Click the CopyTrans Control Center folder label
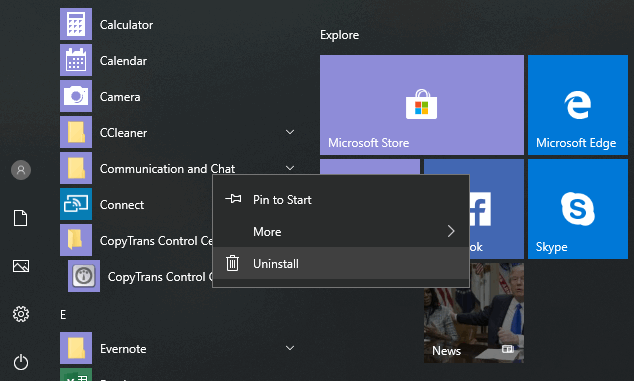The width and height of the screenshot is (634, 381). (156, 241)
